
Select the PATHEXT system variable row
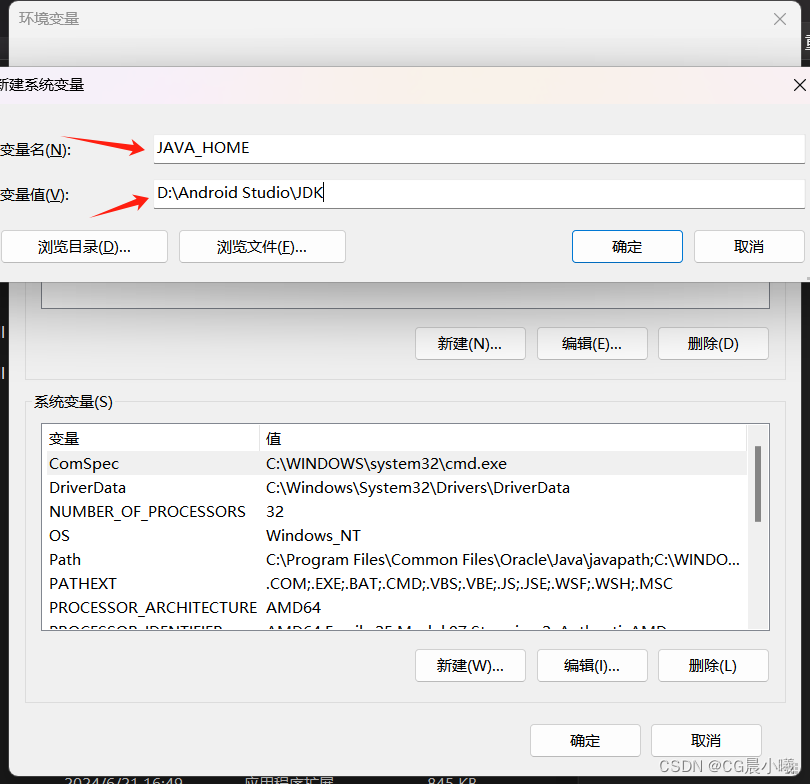click(397, 584)
